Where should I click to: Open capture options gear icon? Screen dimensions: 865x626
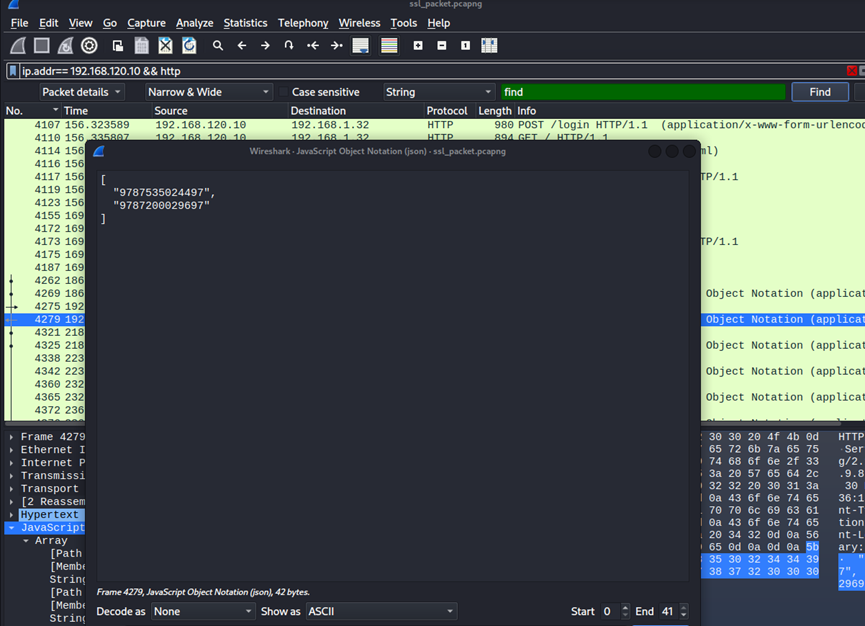pyautogui.click(x=89, y=45)
